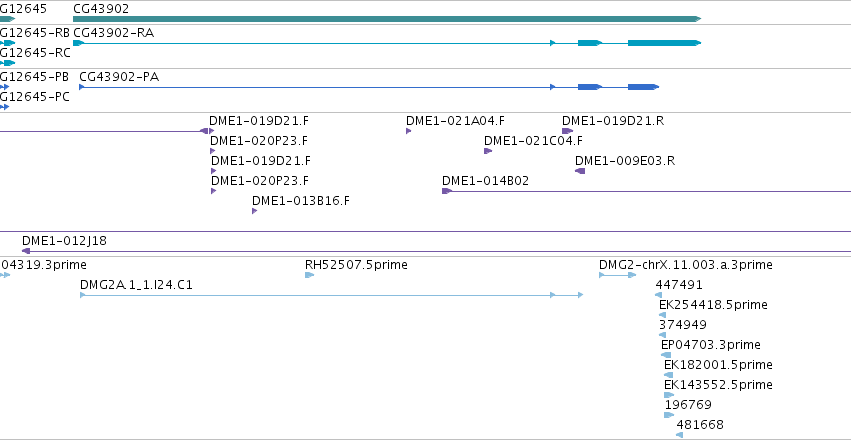
Task: Select the EK143552.5prime feature
Action: pyautogui.click(x=669, y=396)
